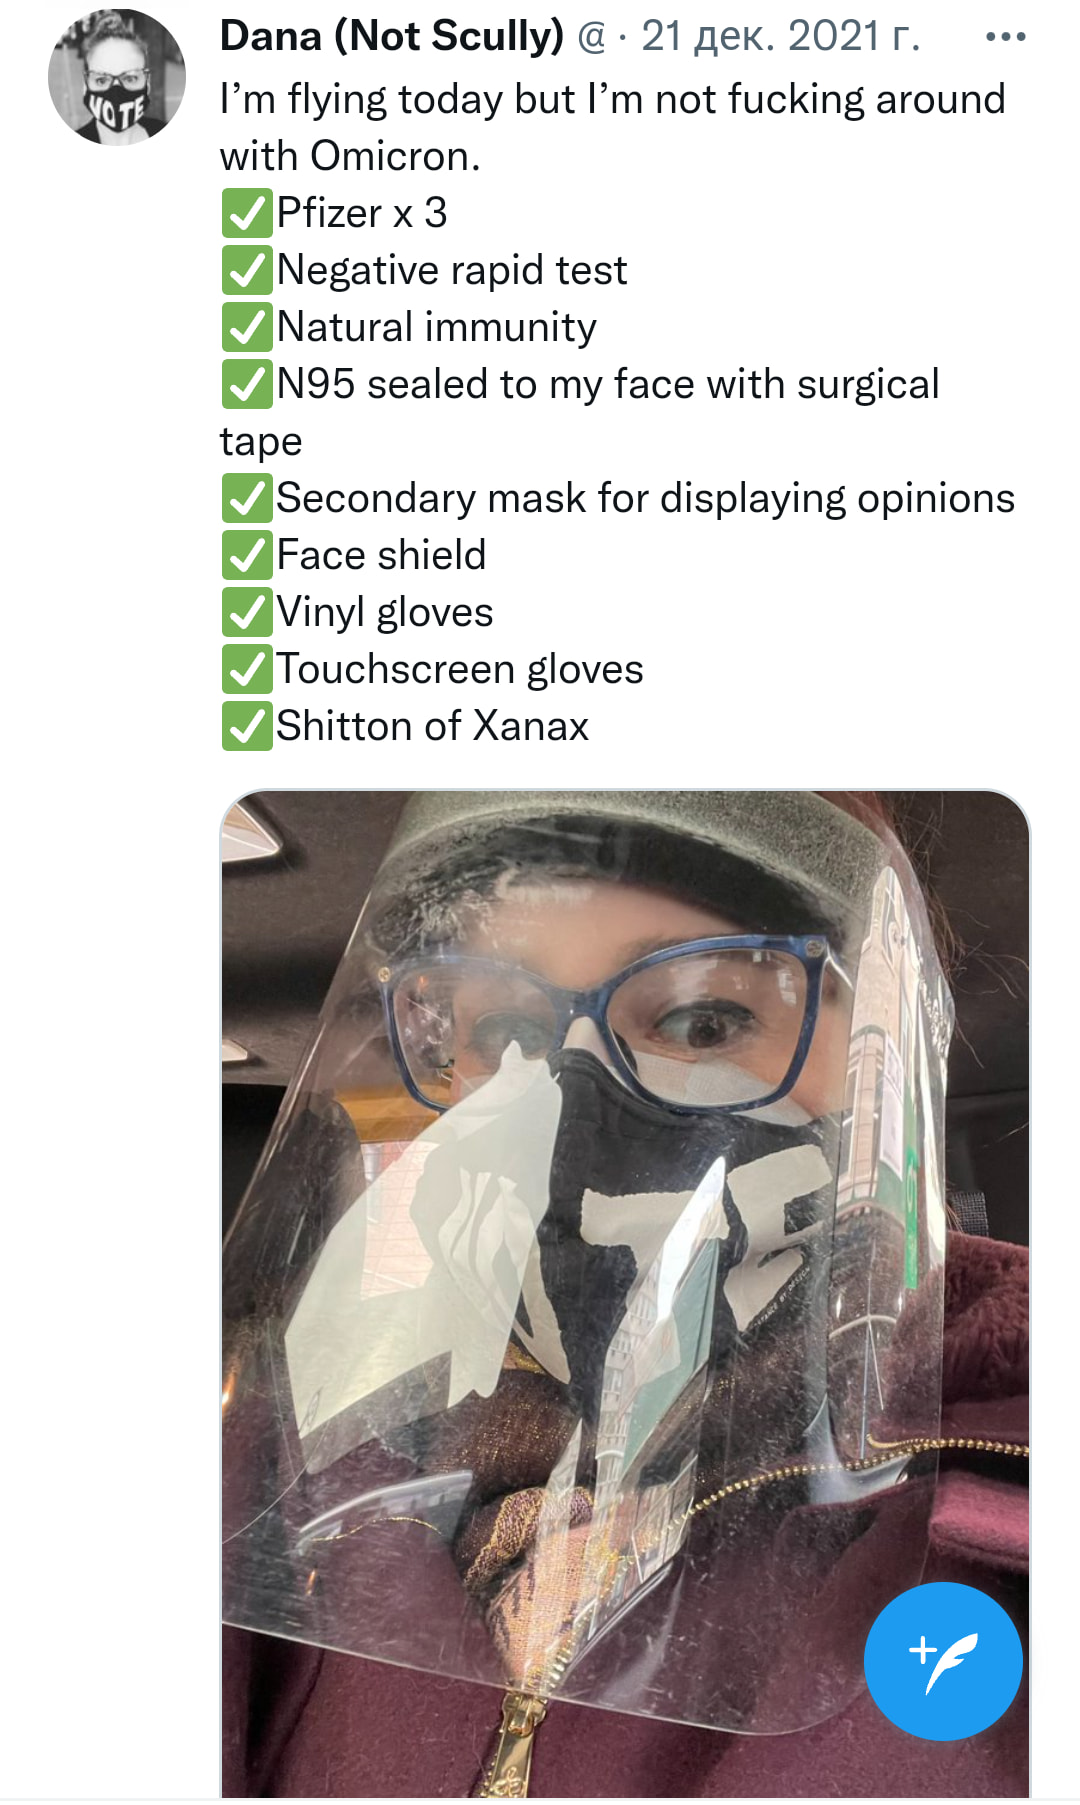Click the green check before Vinyl gloves
The width and height of the screenshot is (1080, 1805).
(x=246, y=612)
